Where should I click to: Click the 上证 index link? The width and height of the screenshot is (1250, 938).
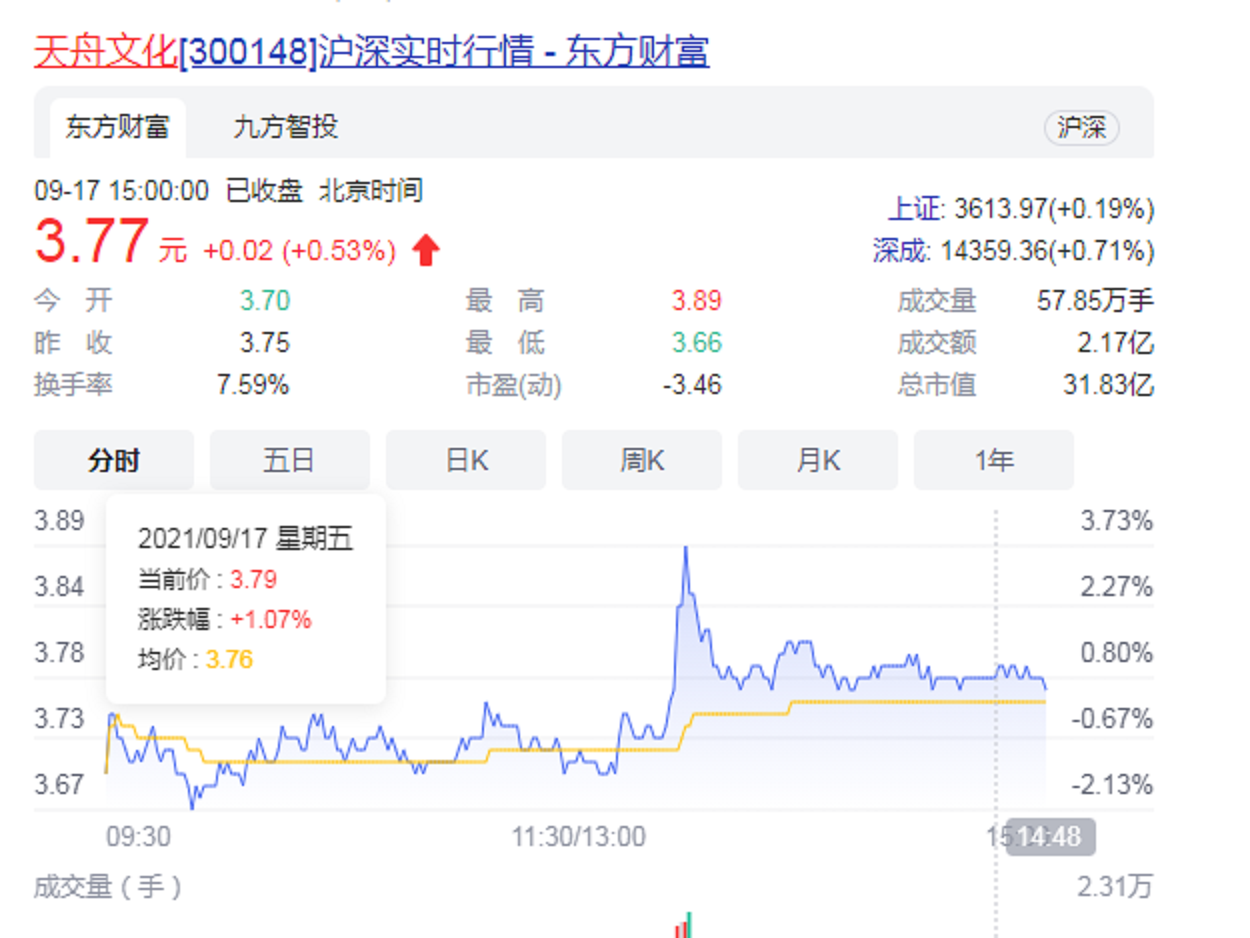click(x=915, y=209)
